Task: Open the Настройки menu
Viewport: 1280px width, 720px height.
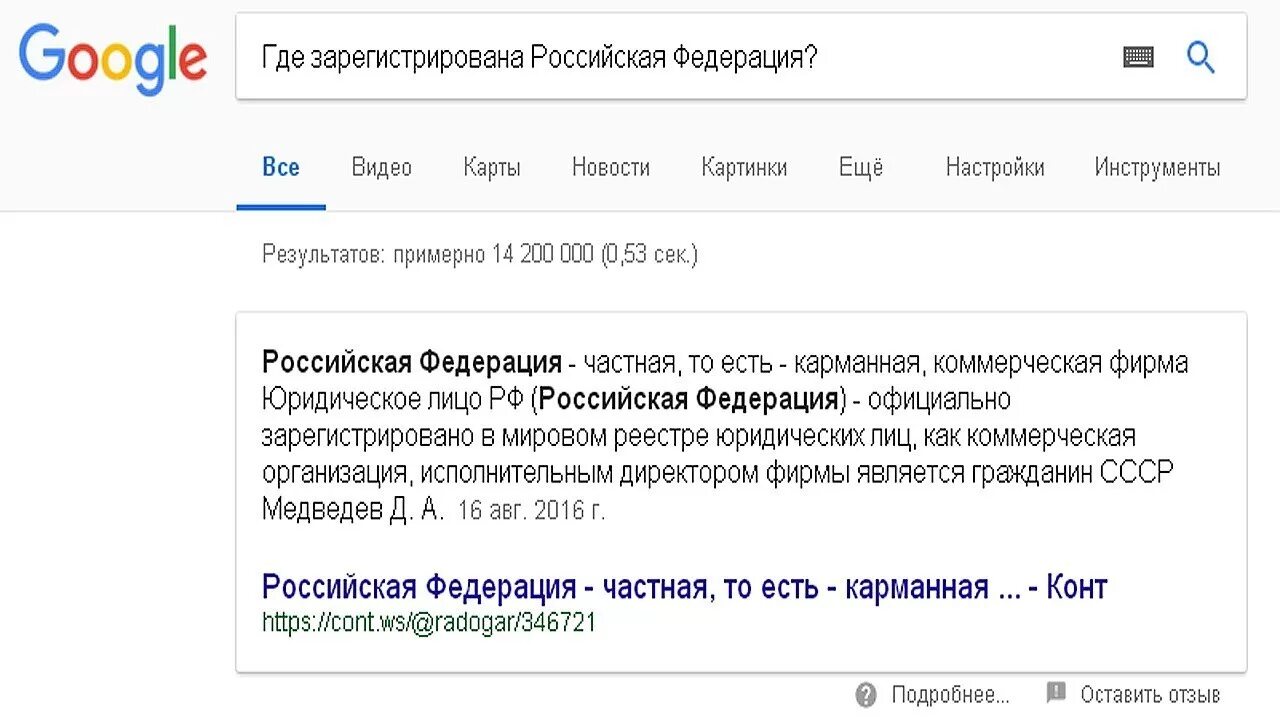Action: 995,167
